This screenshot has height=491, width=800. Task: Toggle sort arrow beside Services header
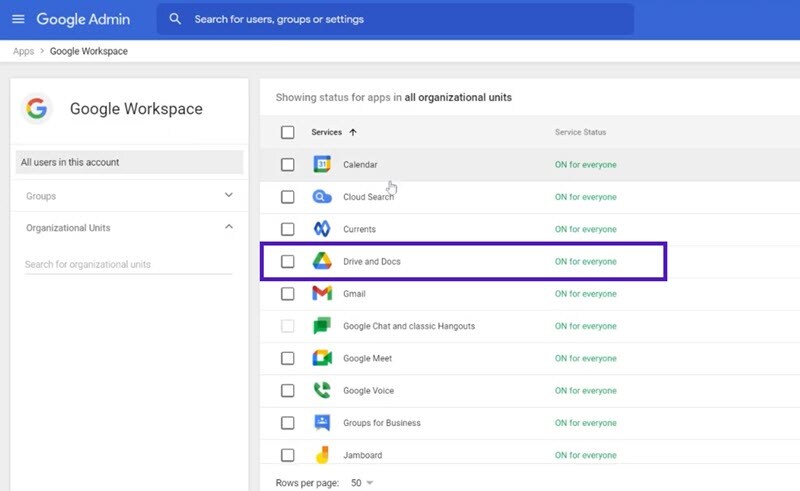[x=353, y=132]
